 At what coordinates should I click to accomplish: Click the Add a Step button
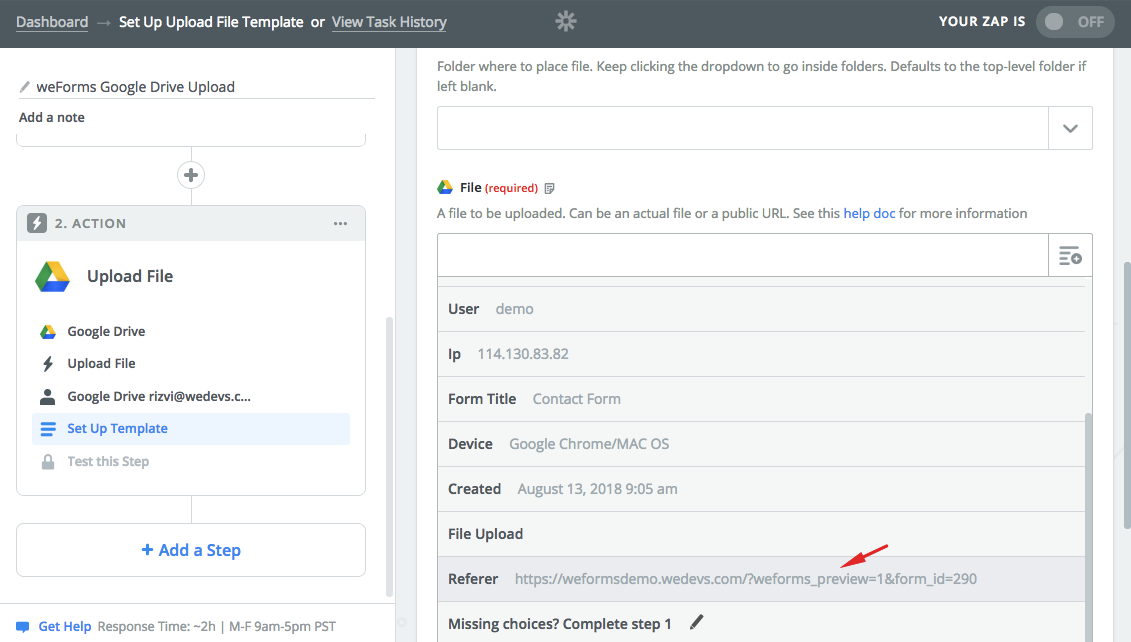coord(191,550)
